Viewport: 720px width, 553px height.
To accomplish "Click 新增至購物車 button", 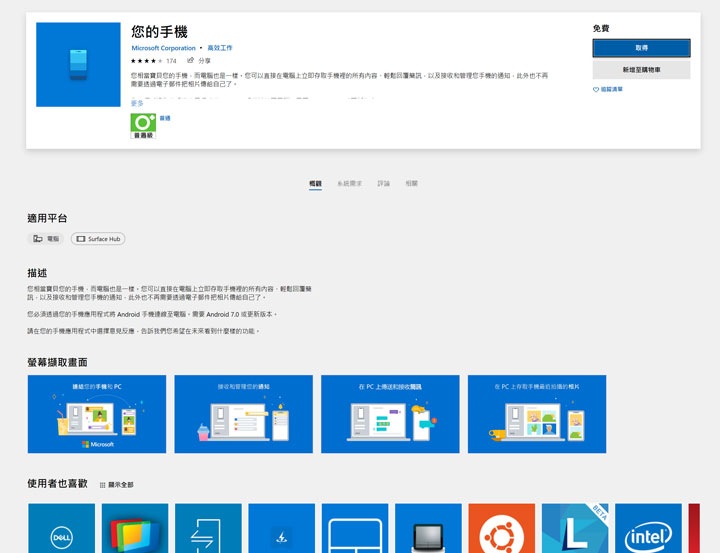I will (x=641, y=70).
